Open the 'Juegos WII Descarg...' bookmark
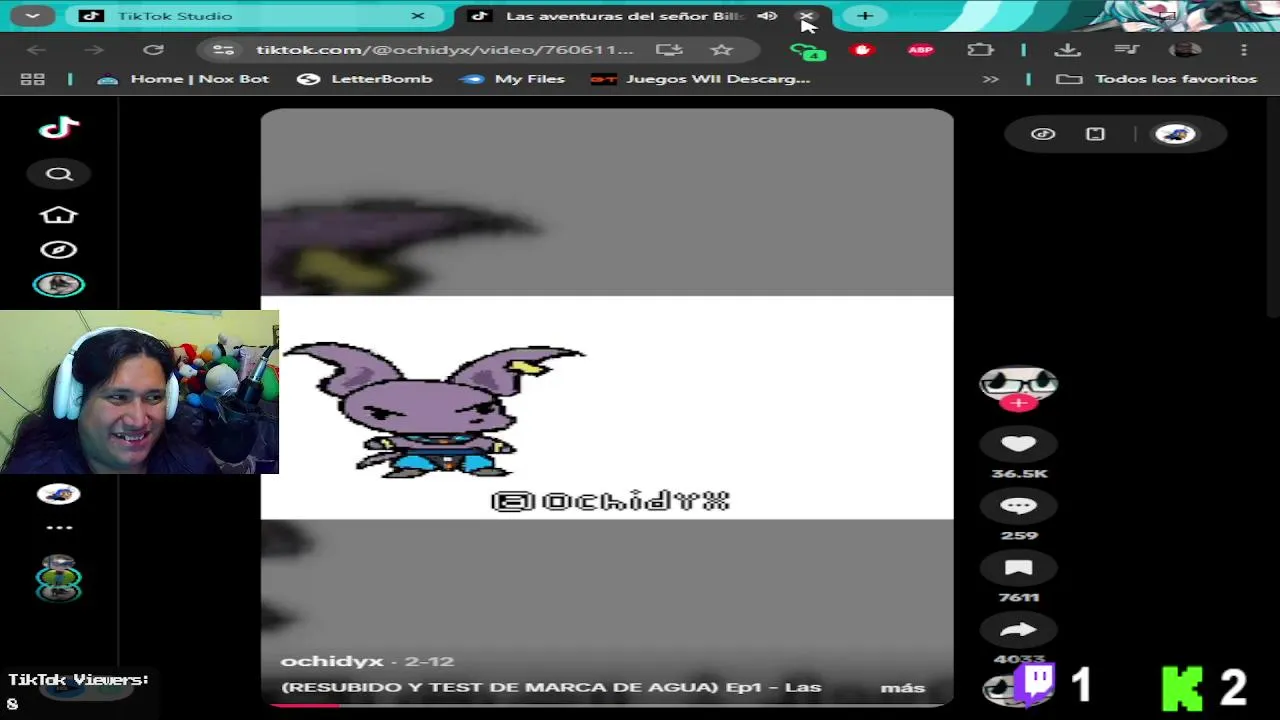The image size is (1280, 720). coord(701,79)
